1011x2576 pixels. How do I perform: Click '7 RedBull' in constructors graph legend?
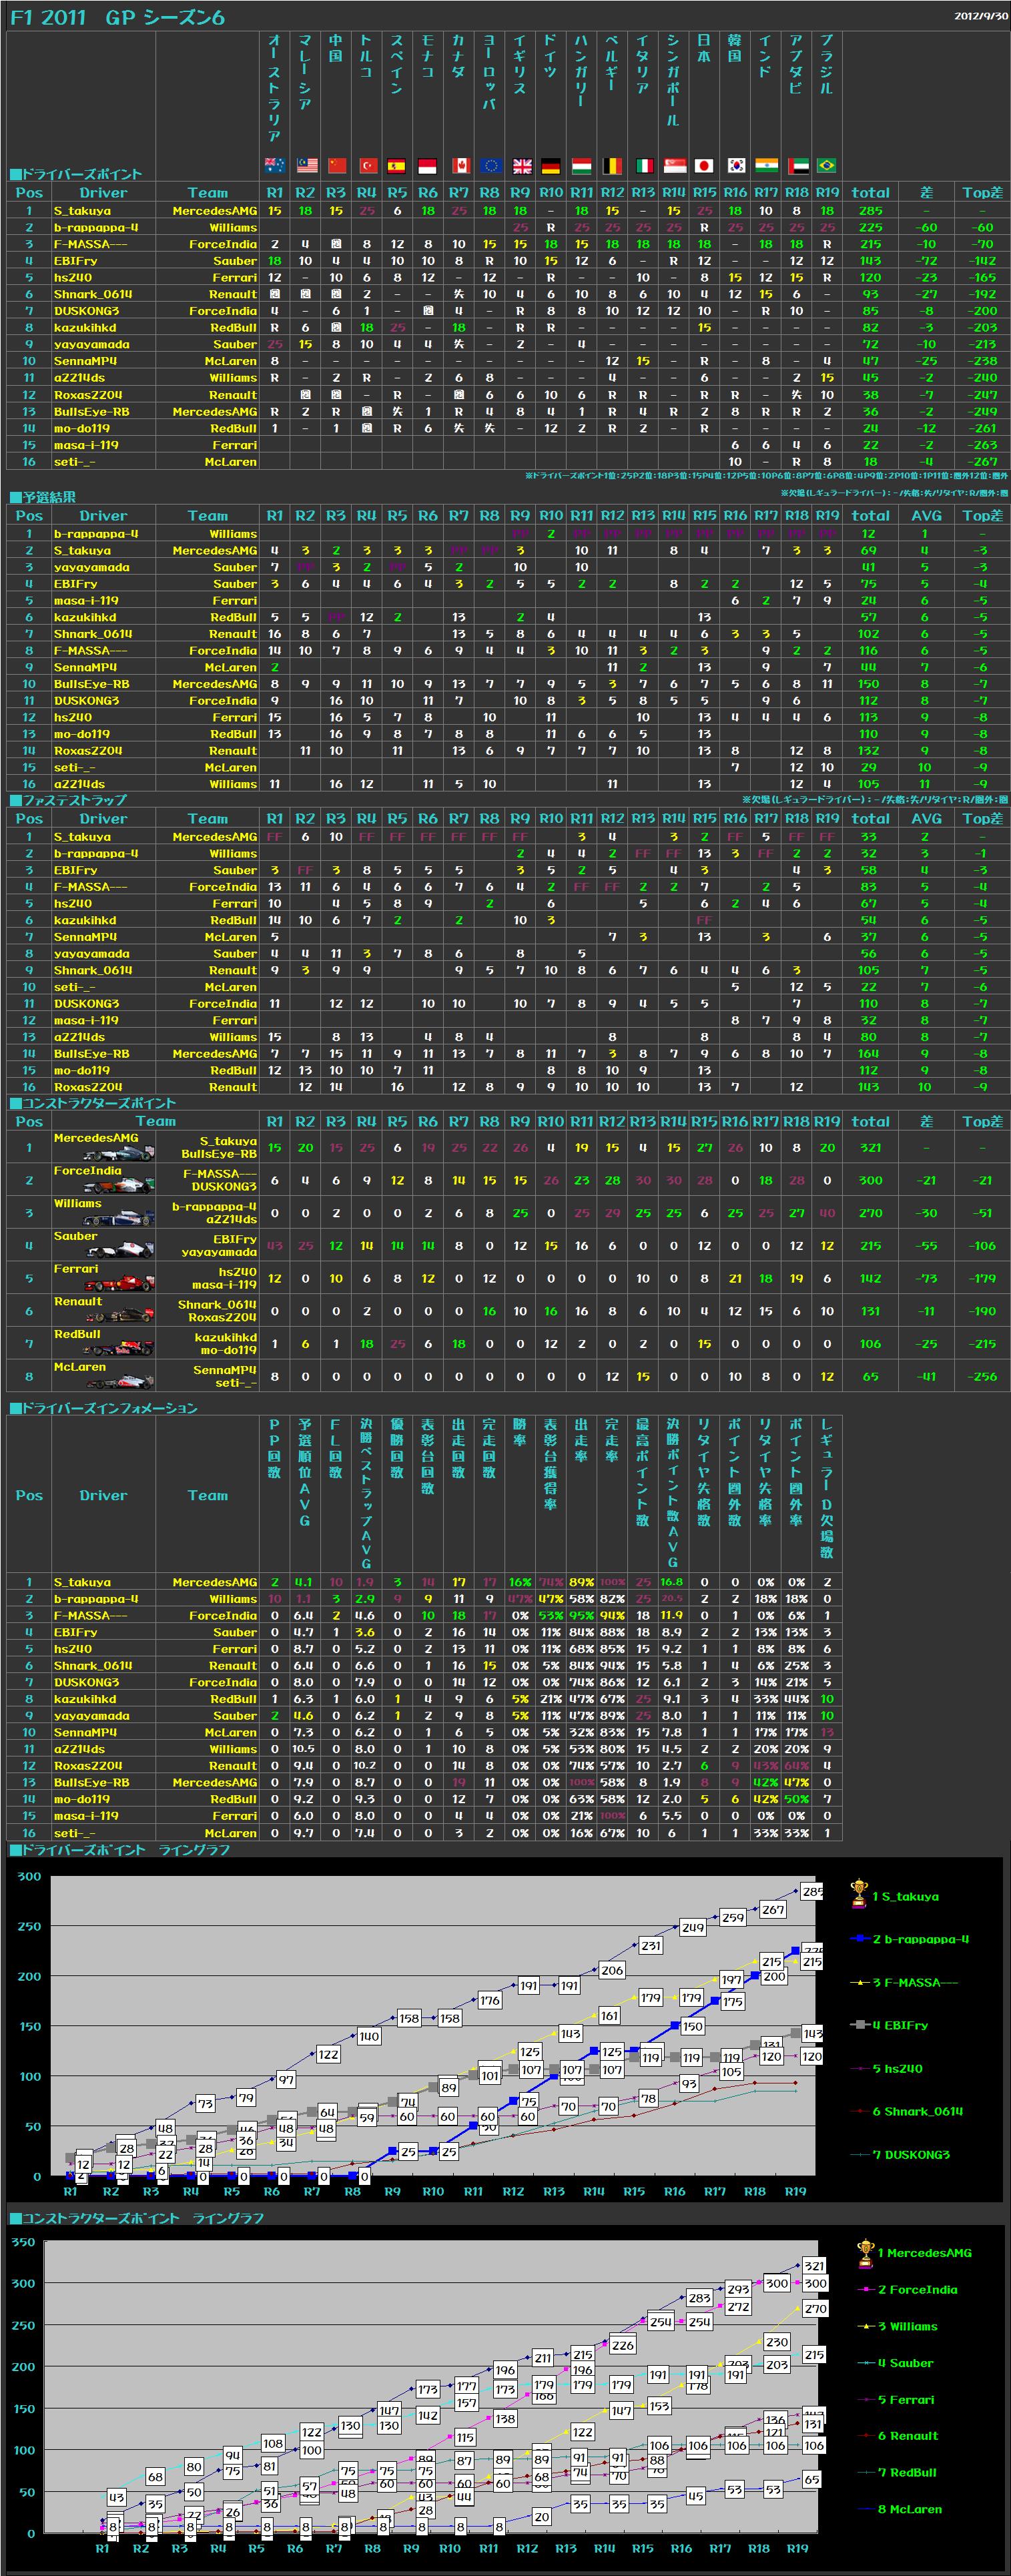pos(907,2472)
